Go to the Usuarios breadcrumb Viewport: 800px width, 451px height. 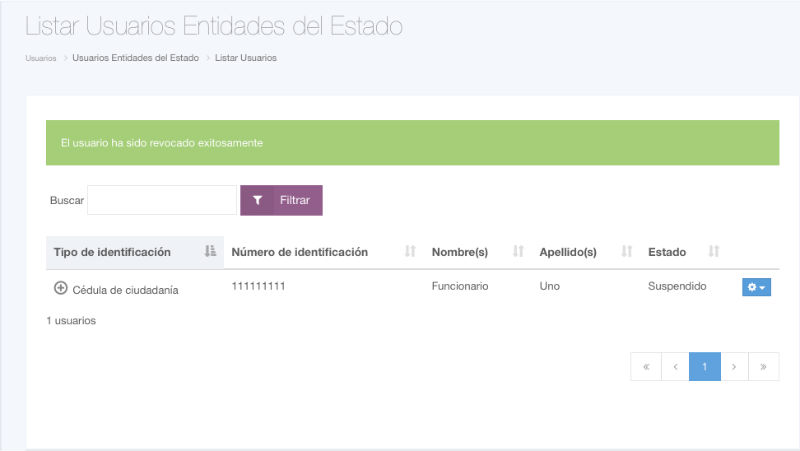coord(41,58)
